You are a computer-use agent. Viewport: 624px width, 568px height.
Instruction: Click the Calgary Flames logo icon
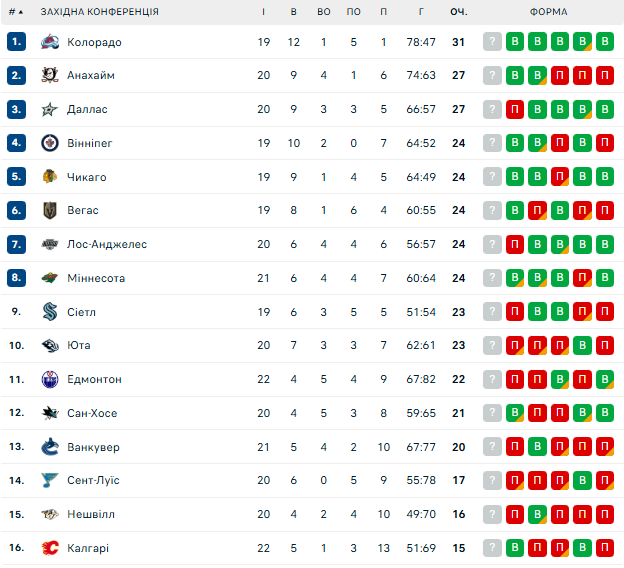click(x=50, y=548)
